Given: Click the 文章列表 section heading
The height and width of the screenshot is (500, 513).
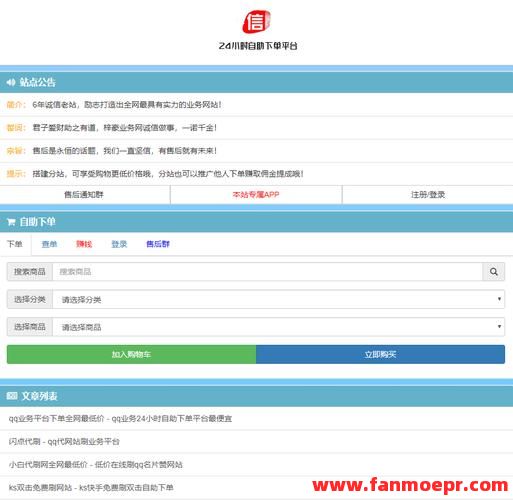Looking at the screenshot, I should (x=39, y=396).
